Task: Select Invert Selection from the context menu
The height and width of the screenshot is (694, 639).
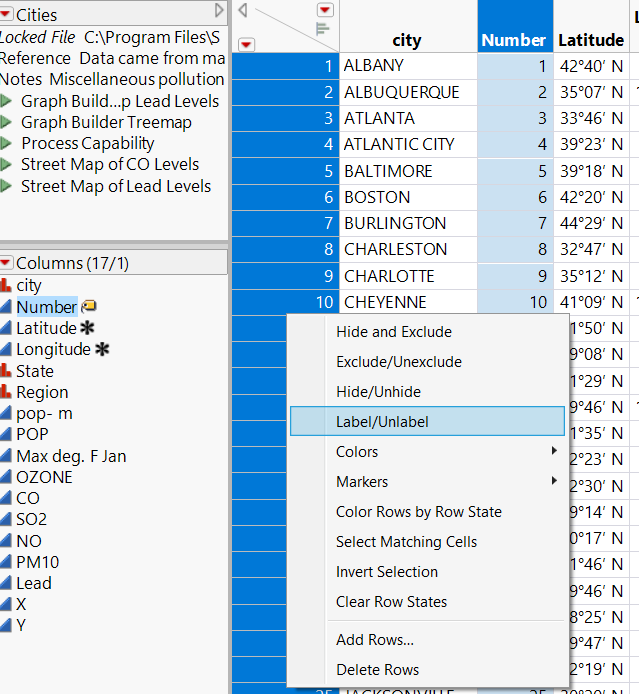Action: point(386,572)
